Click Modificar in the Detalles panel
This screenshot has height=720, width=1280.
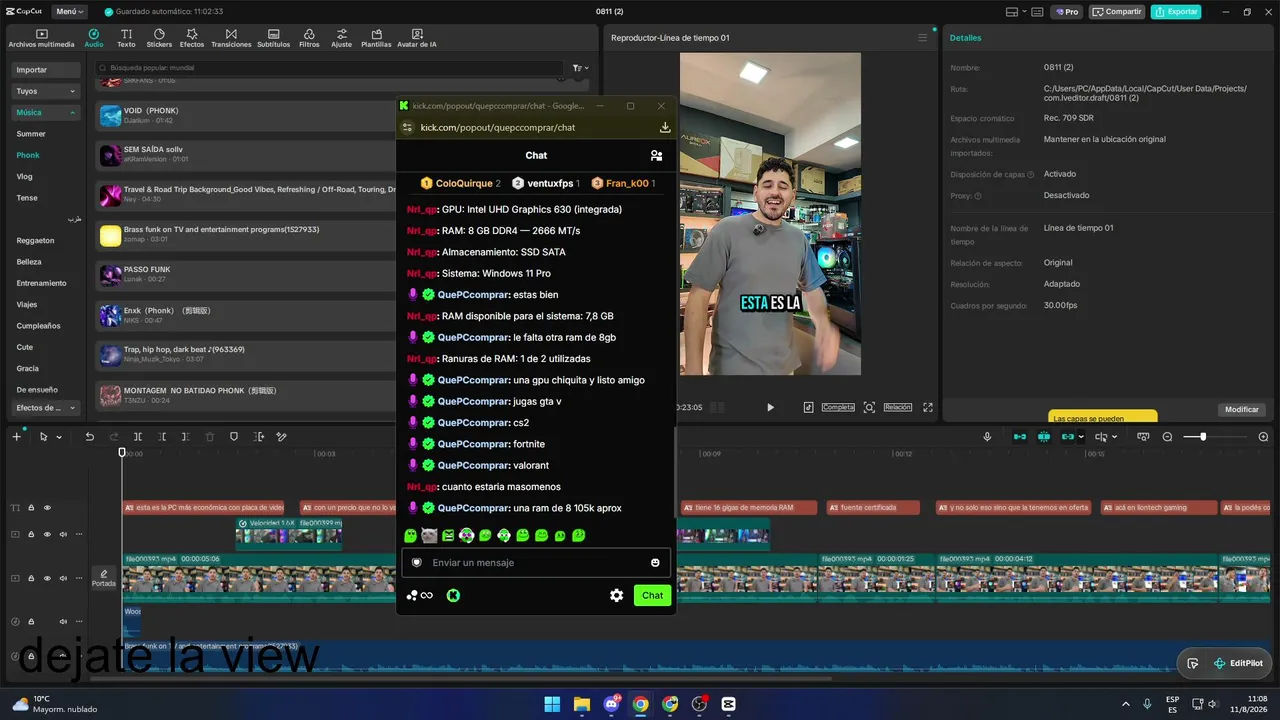click(1242, 410)
